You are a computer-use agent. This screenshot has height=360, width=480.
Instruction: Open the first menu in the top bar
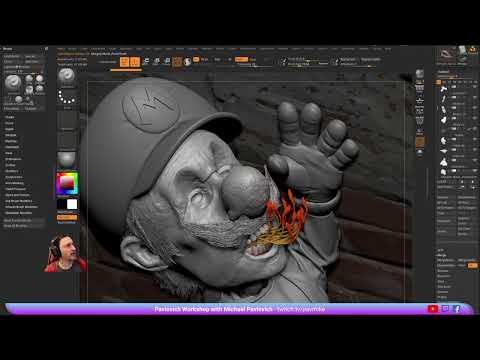(x=60, y=49)
